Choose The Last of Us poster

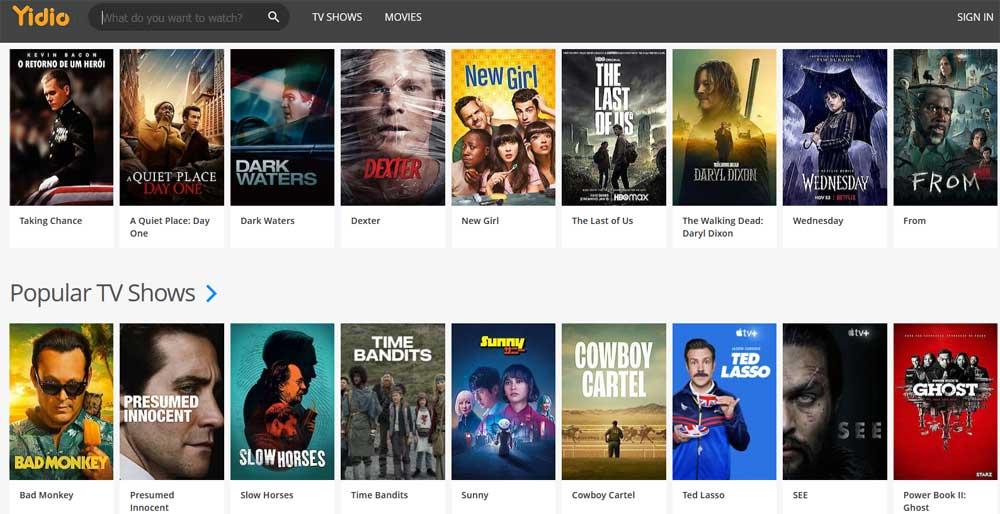[613, 127]
